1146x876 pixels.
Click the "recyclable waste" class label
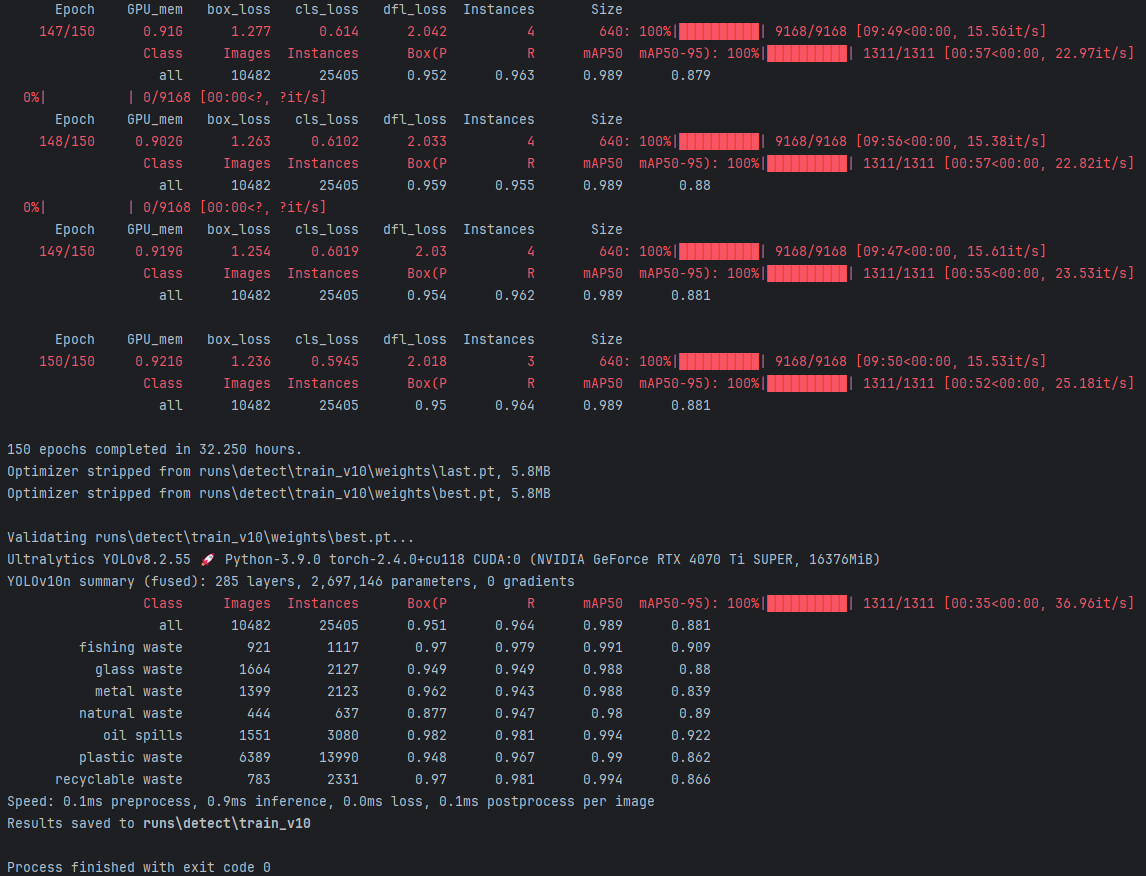[118, 779]
